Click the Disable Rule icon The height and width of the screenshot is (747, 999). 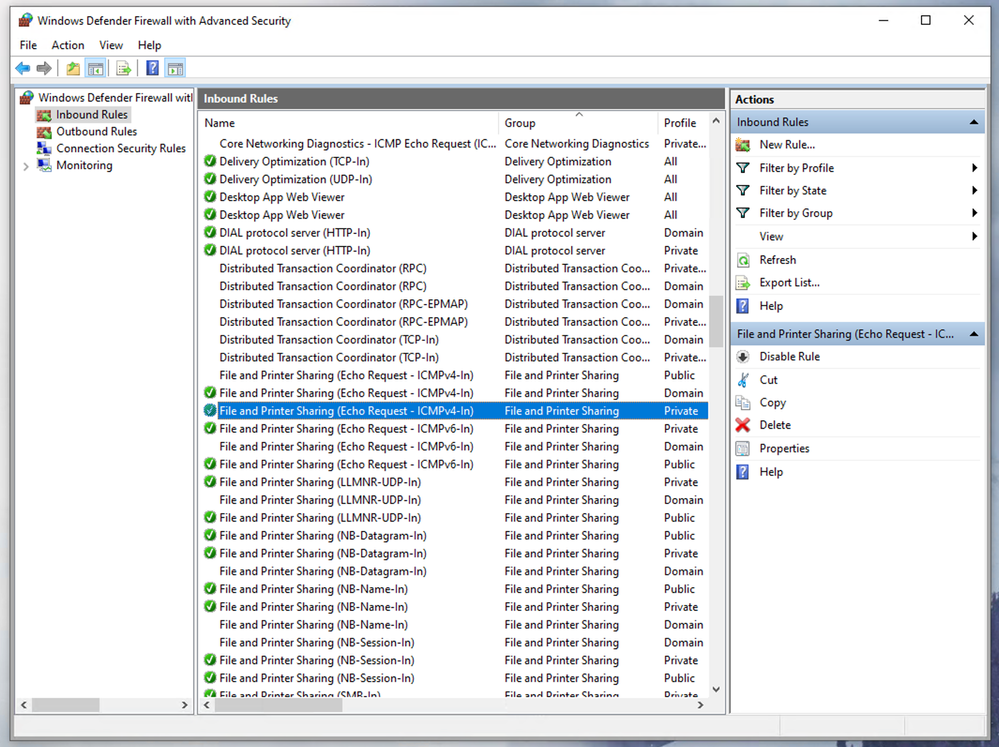click(x=743, y=356)
